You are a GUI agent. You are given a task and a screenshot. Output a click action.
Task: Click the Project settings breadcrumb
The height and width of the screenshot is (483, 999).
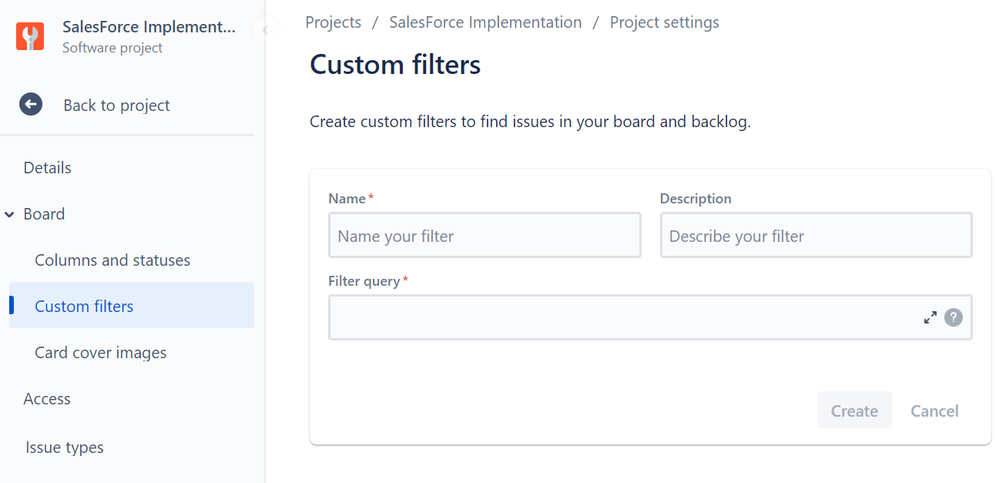click(664, 22)
